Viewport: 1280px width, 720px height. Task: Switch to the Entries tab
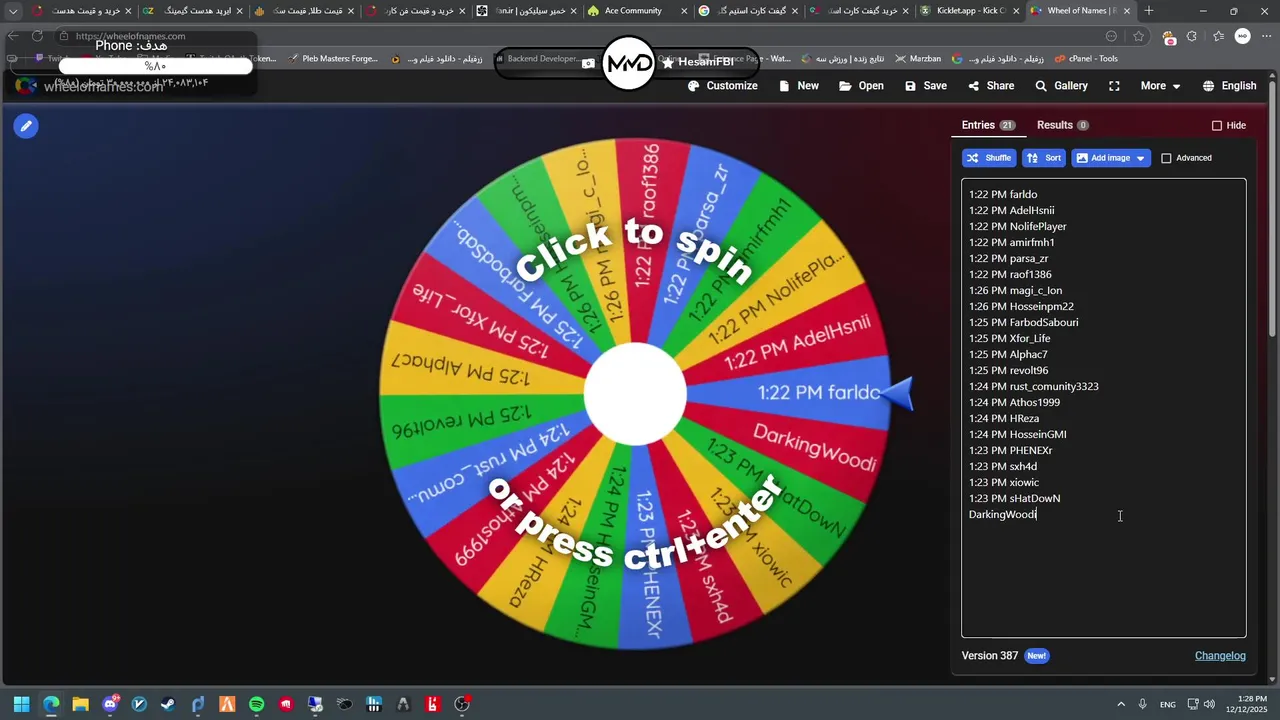pyautogui.click(x=988, y=125)
